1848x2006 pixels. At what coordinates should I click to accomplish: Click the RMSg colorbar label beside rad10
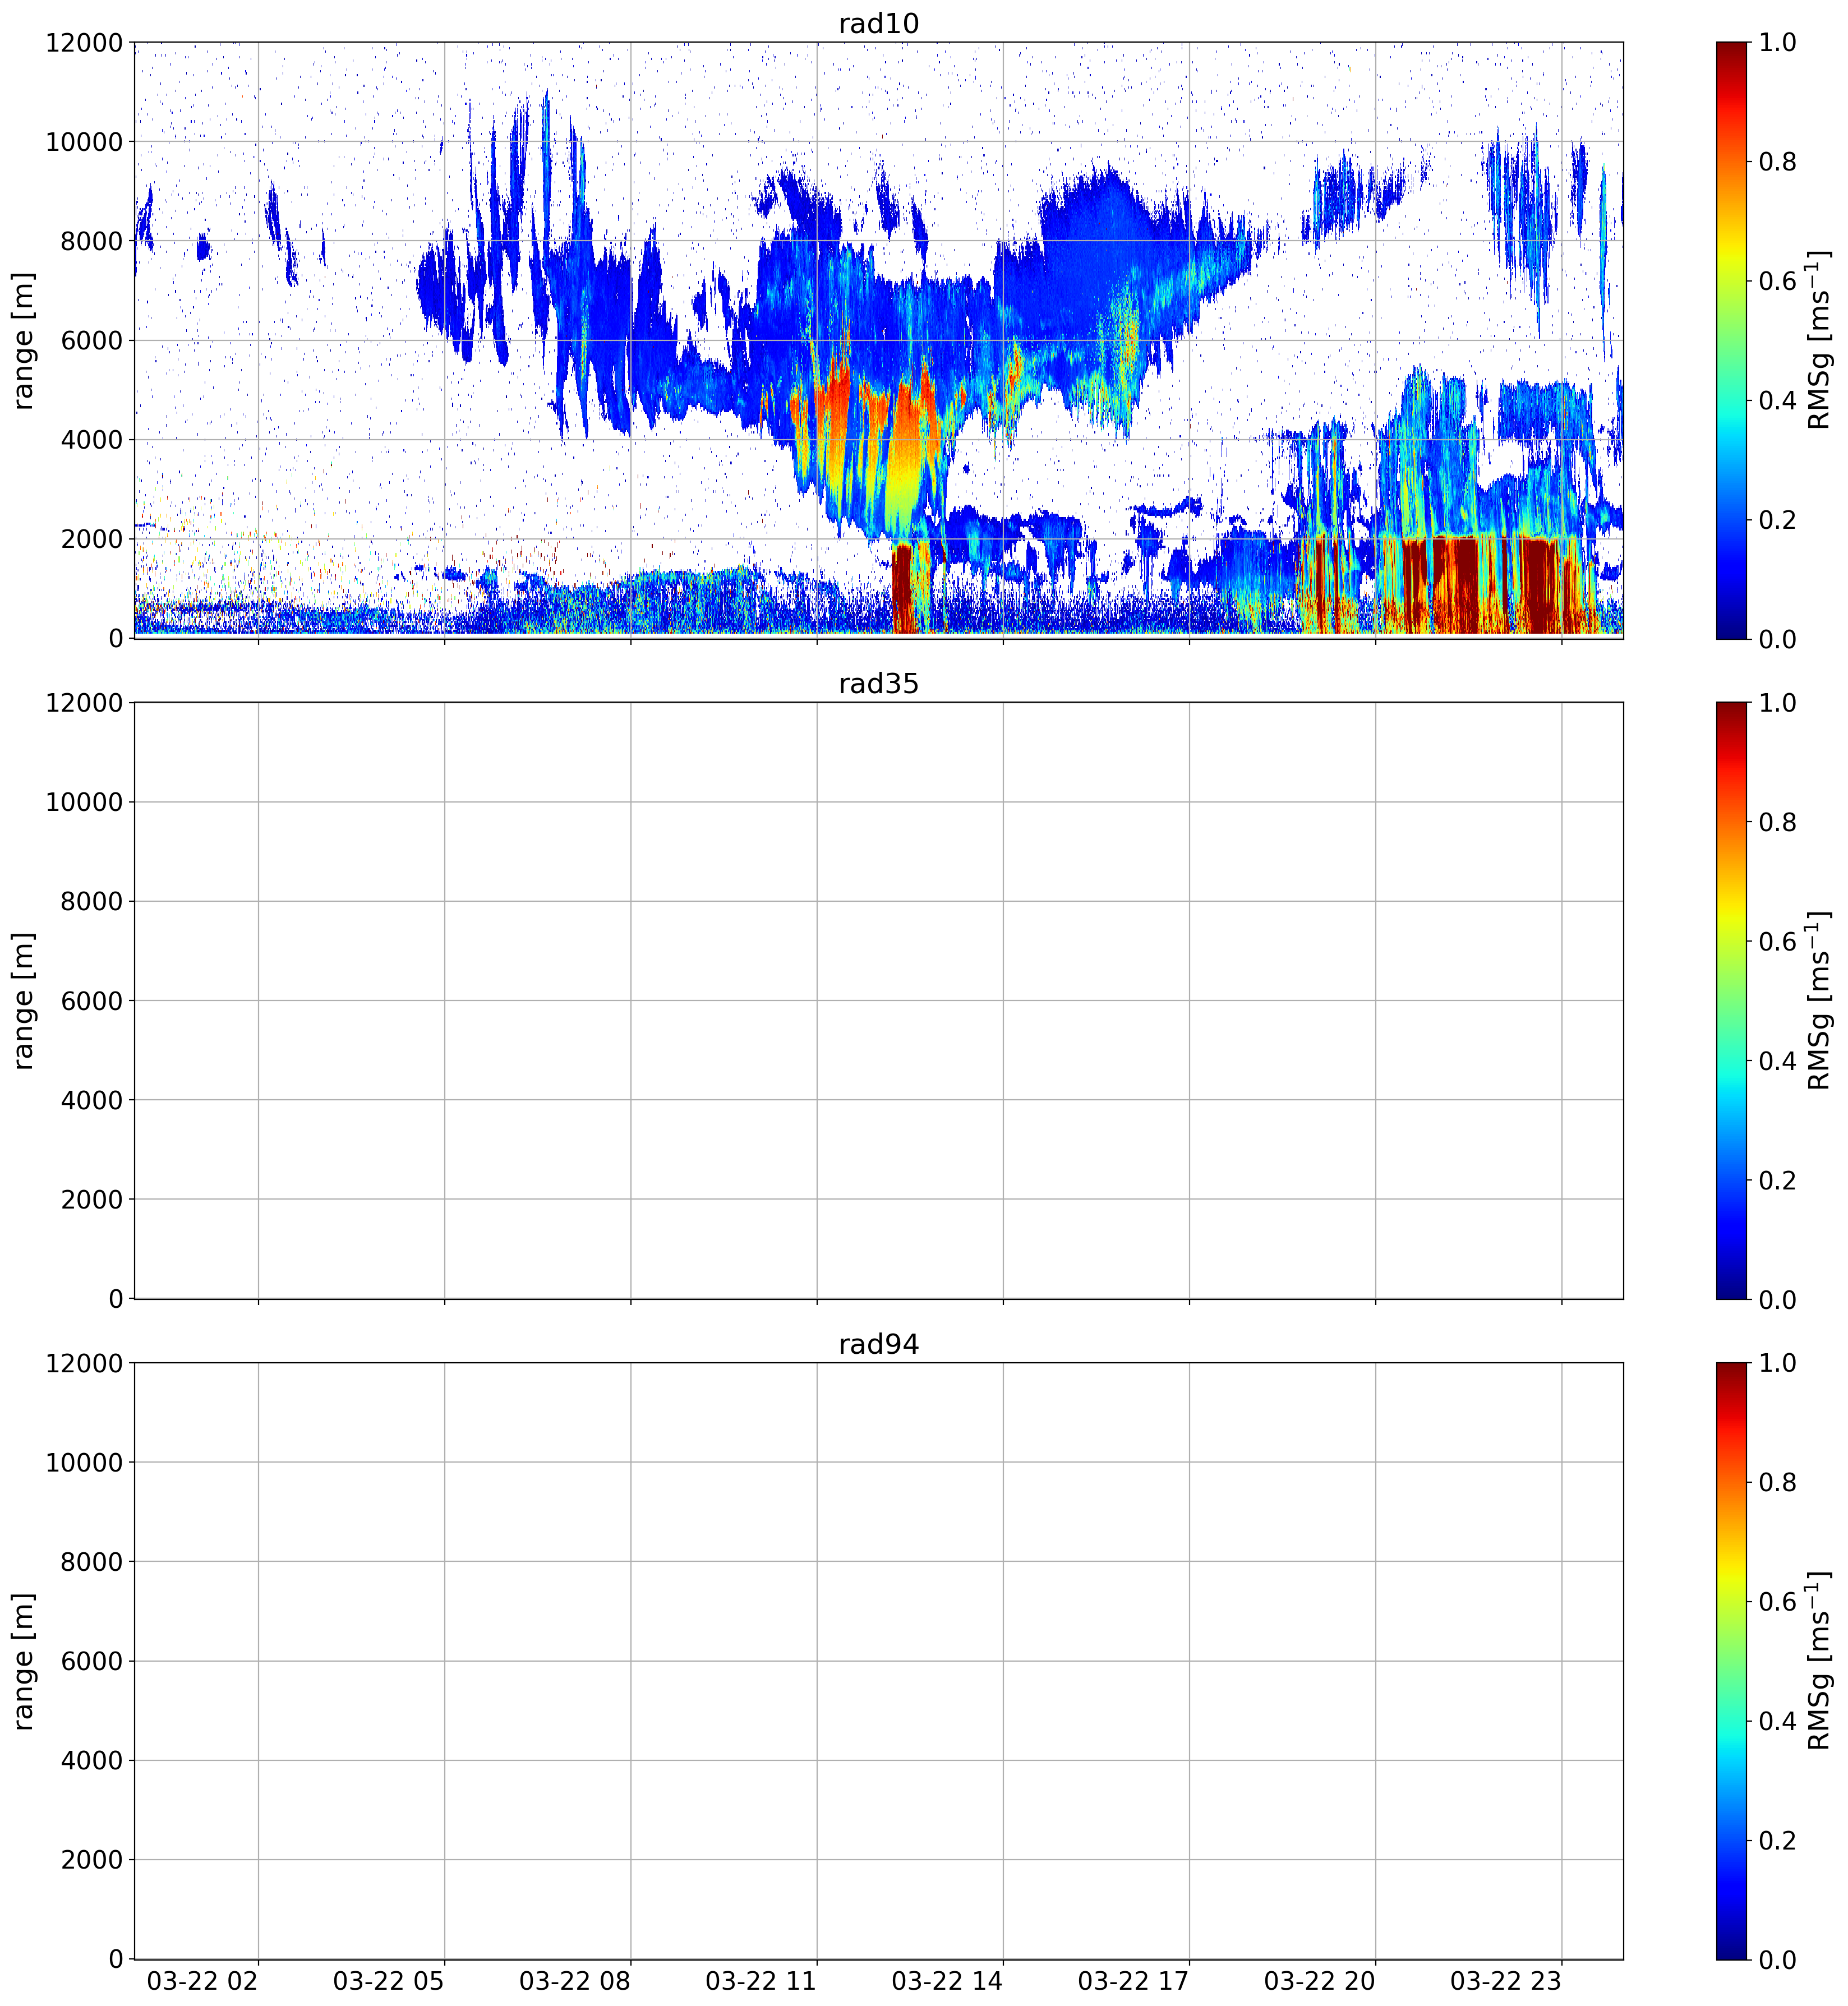click(x=1818, y=340)
